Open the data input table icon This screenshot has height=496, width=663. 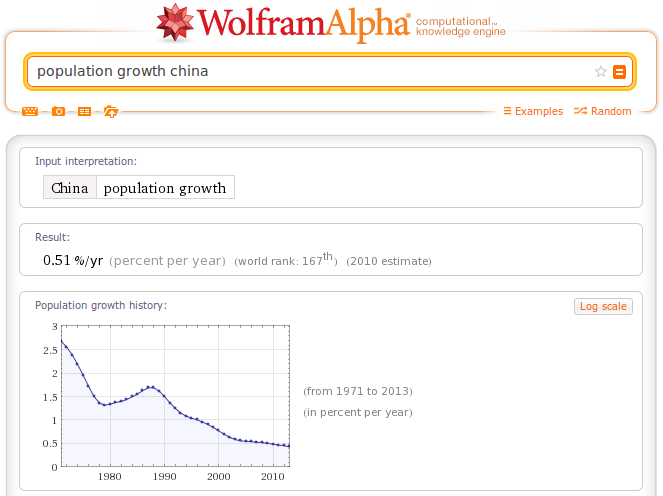point(85,111)
